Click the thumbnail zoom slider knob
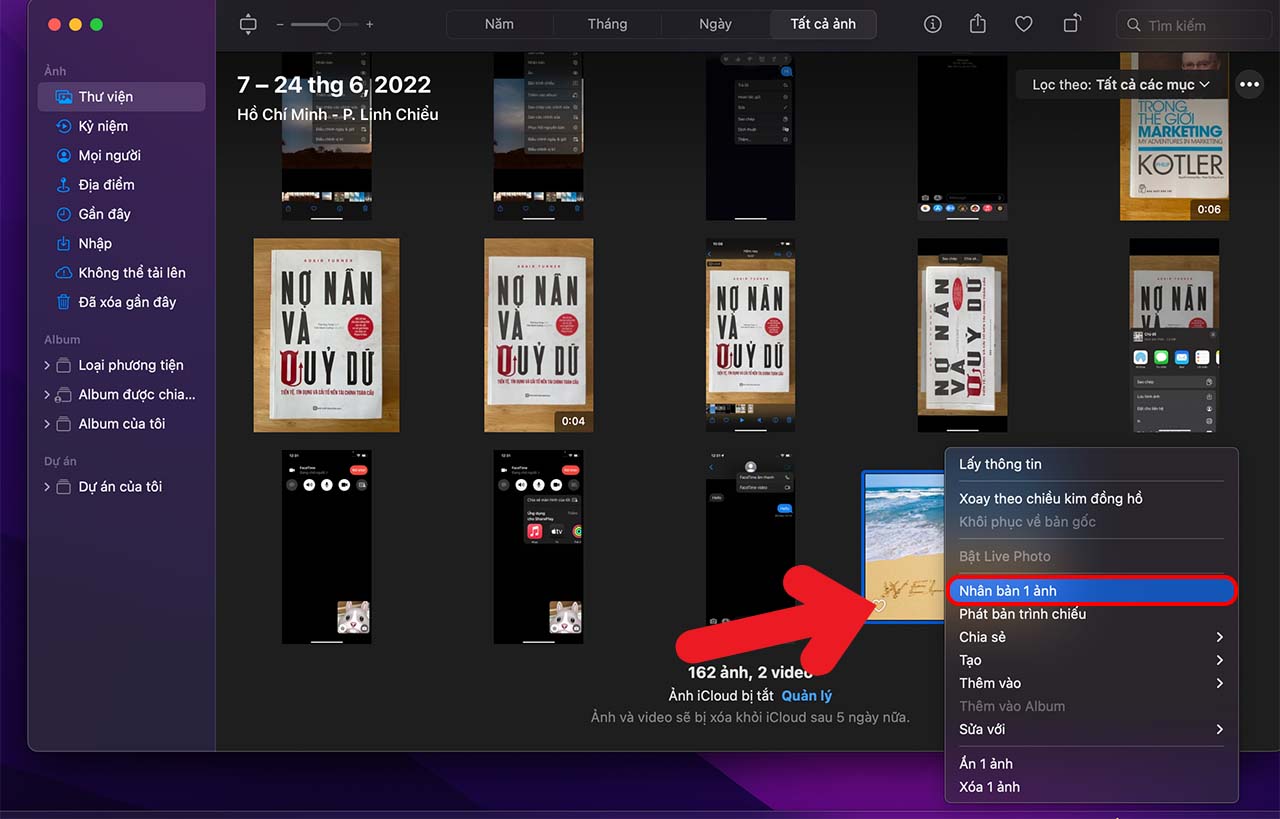Image resolution: width=1280 pixels, height=819 pixels. coord(333,25)
